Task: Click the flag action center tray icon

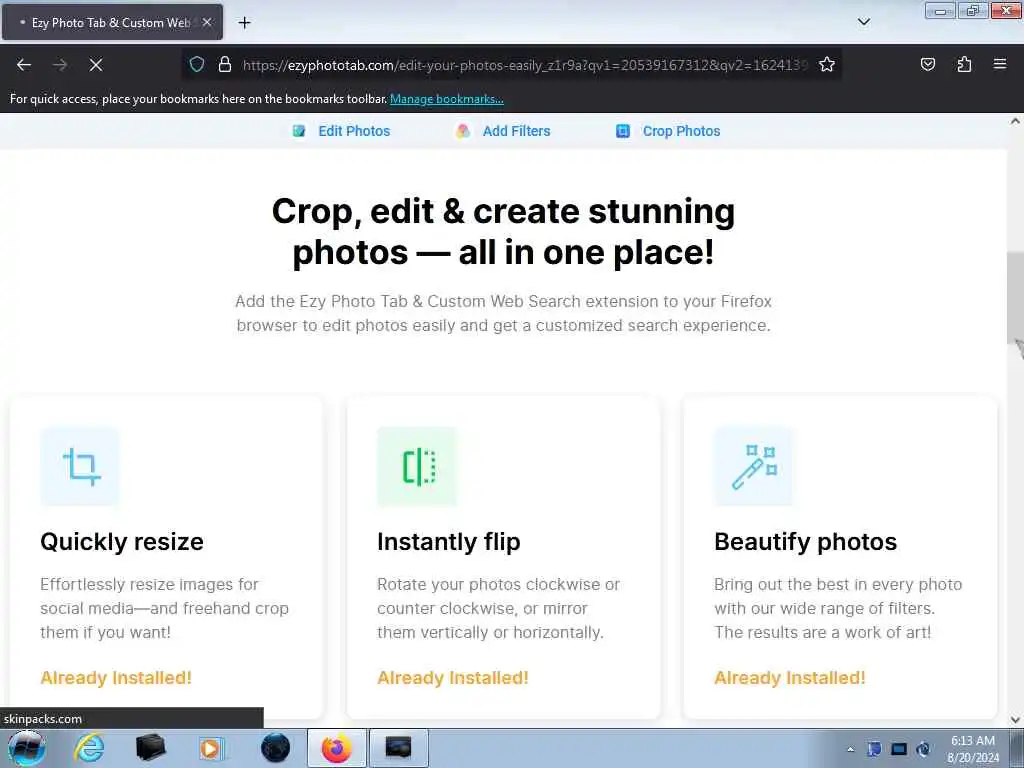Action: (x=874, y=750)
